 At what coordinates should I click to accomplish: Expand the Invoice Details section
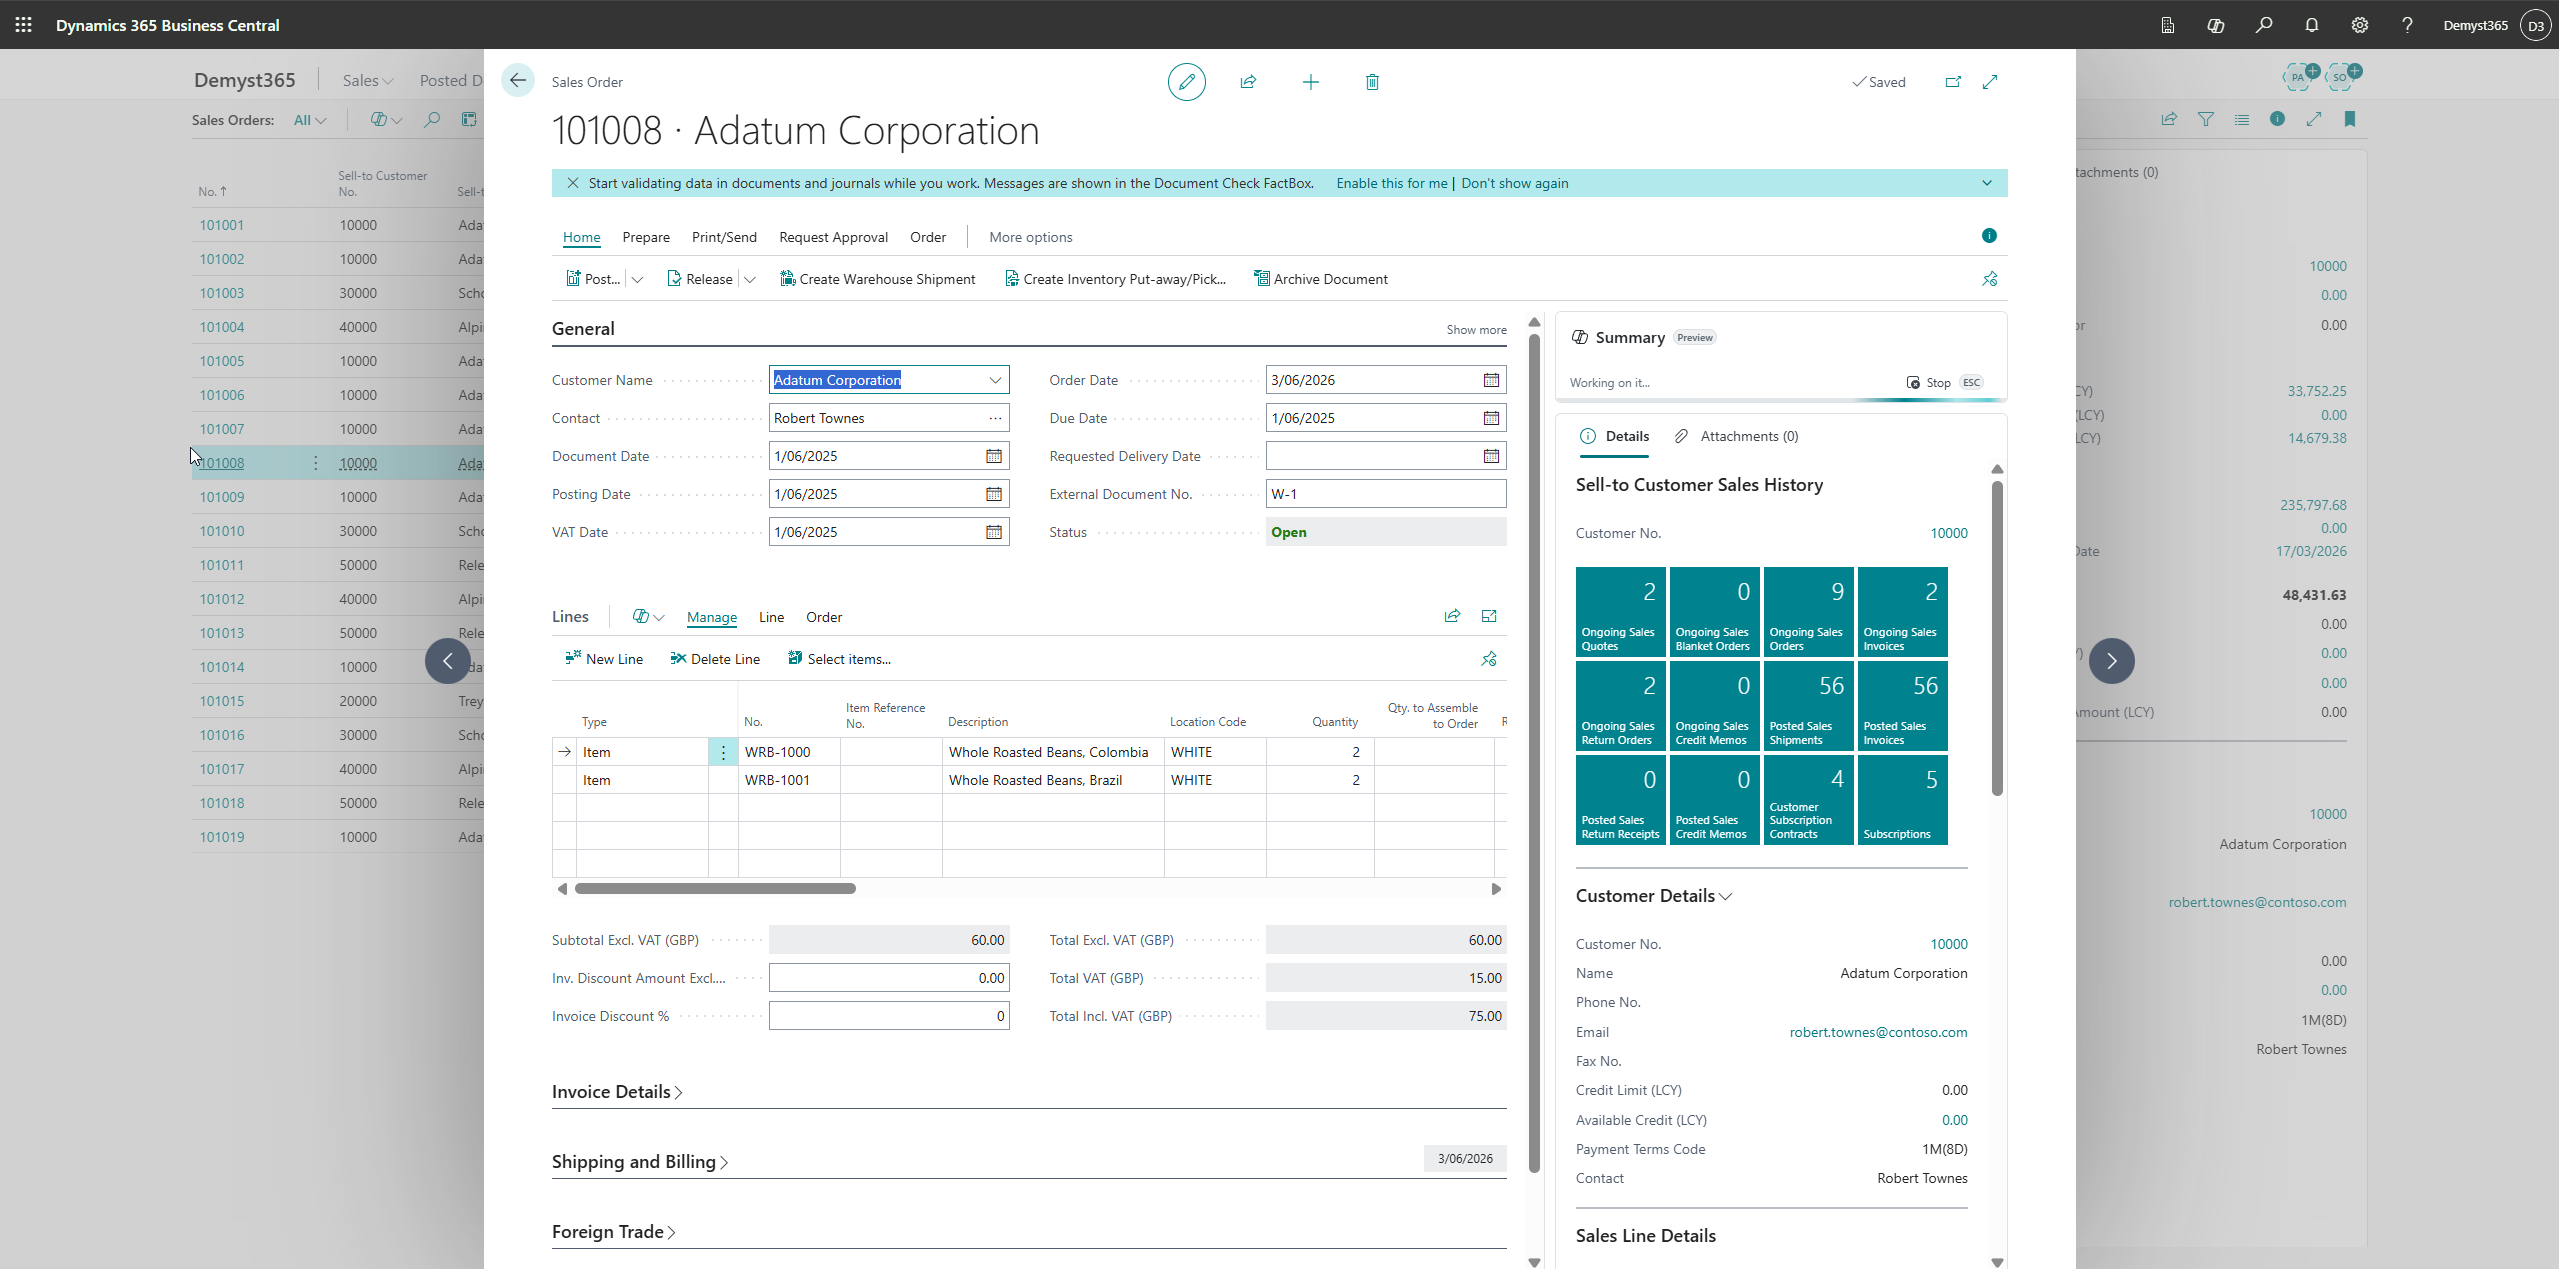pyautogui.click(x=616, y=1092)
